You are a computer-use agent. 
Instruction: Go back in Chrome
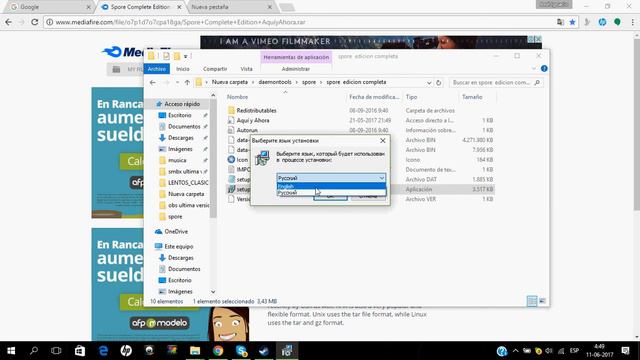click(9, 22)
